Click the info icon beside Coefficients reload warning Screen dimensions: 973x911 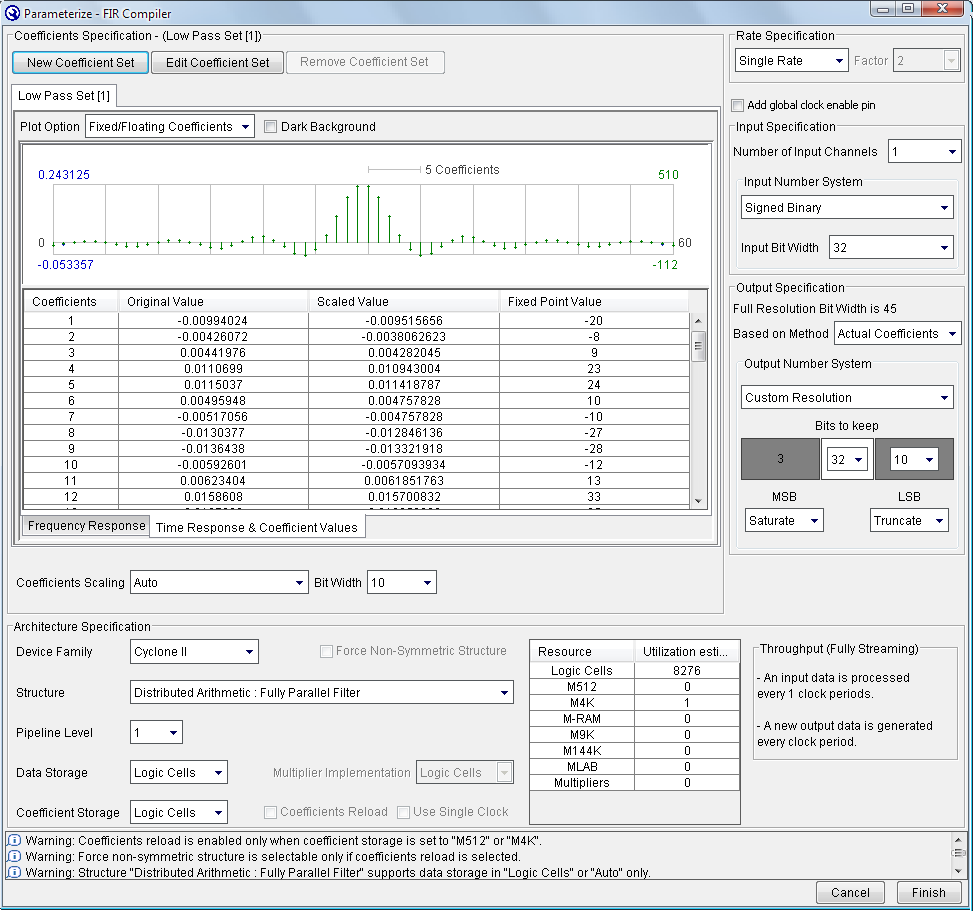point(14,840)
